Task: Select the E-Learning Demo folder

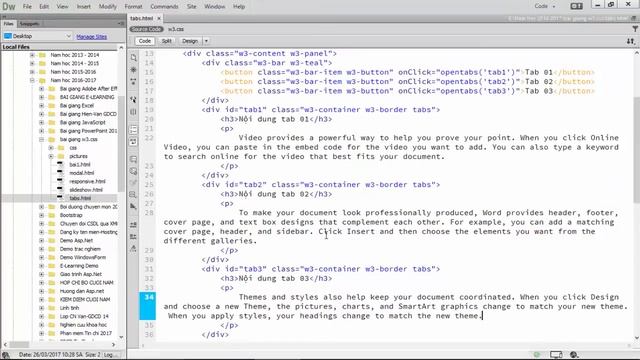Action: (x=79, y=266)
